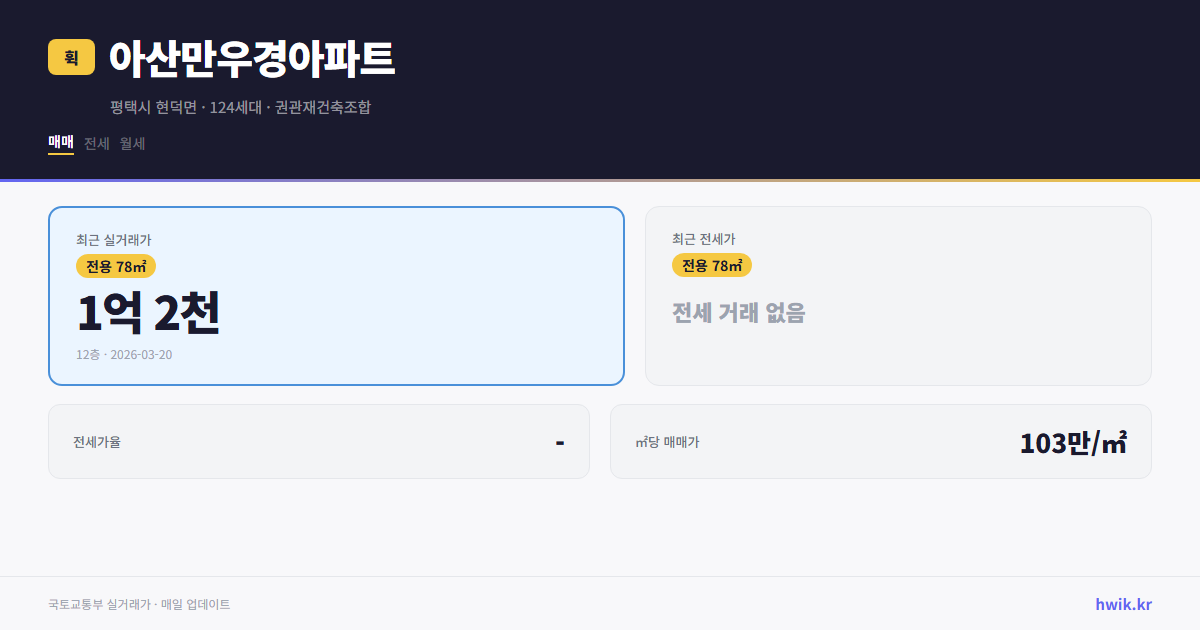Open the 매매 tab
Image resolution: width=1200 pixels, height=630 pixels.
point(60,143)
